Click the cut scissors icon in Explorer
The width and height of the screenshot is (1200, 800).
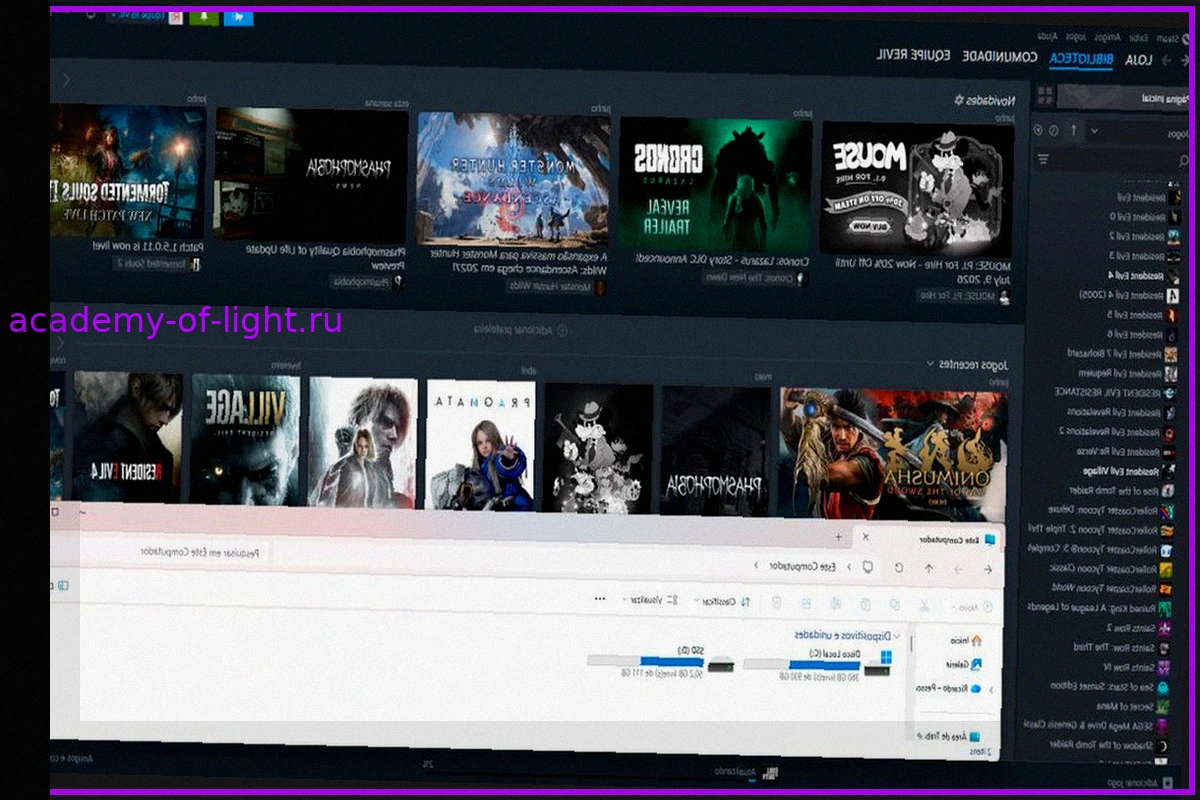[x=924, y=605]
